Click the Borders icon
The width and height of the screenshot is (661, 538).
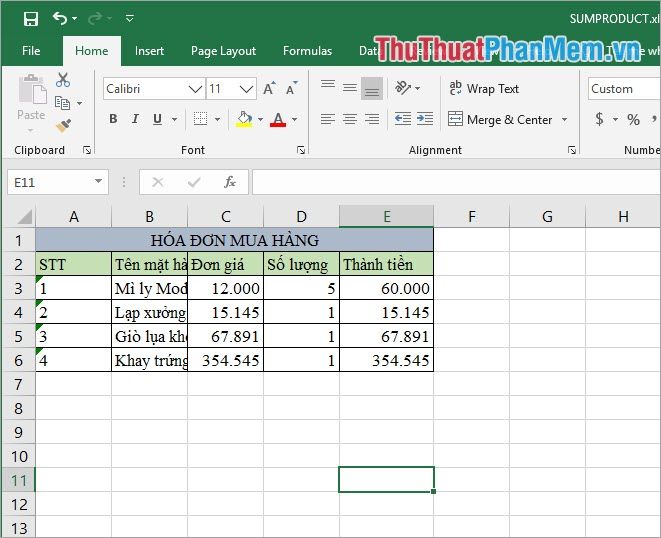200,119
